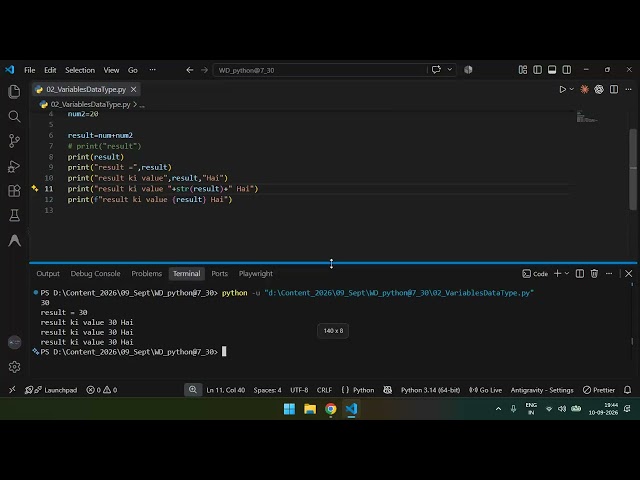Open the Go menu
This screenshot has width=640, height=480.
pyautogui.click(x=133, y=70)
